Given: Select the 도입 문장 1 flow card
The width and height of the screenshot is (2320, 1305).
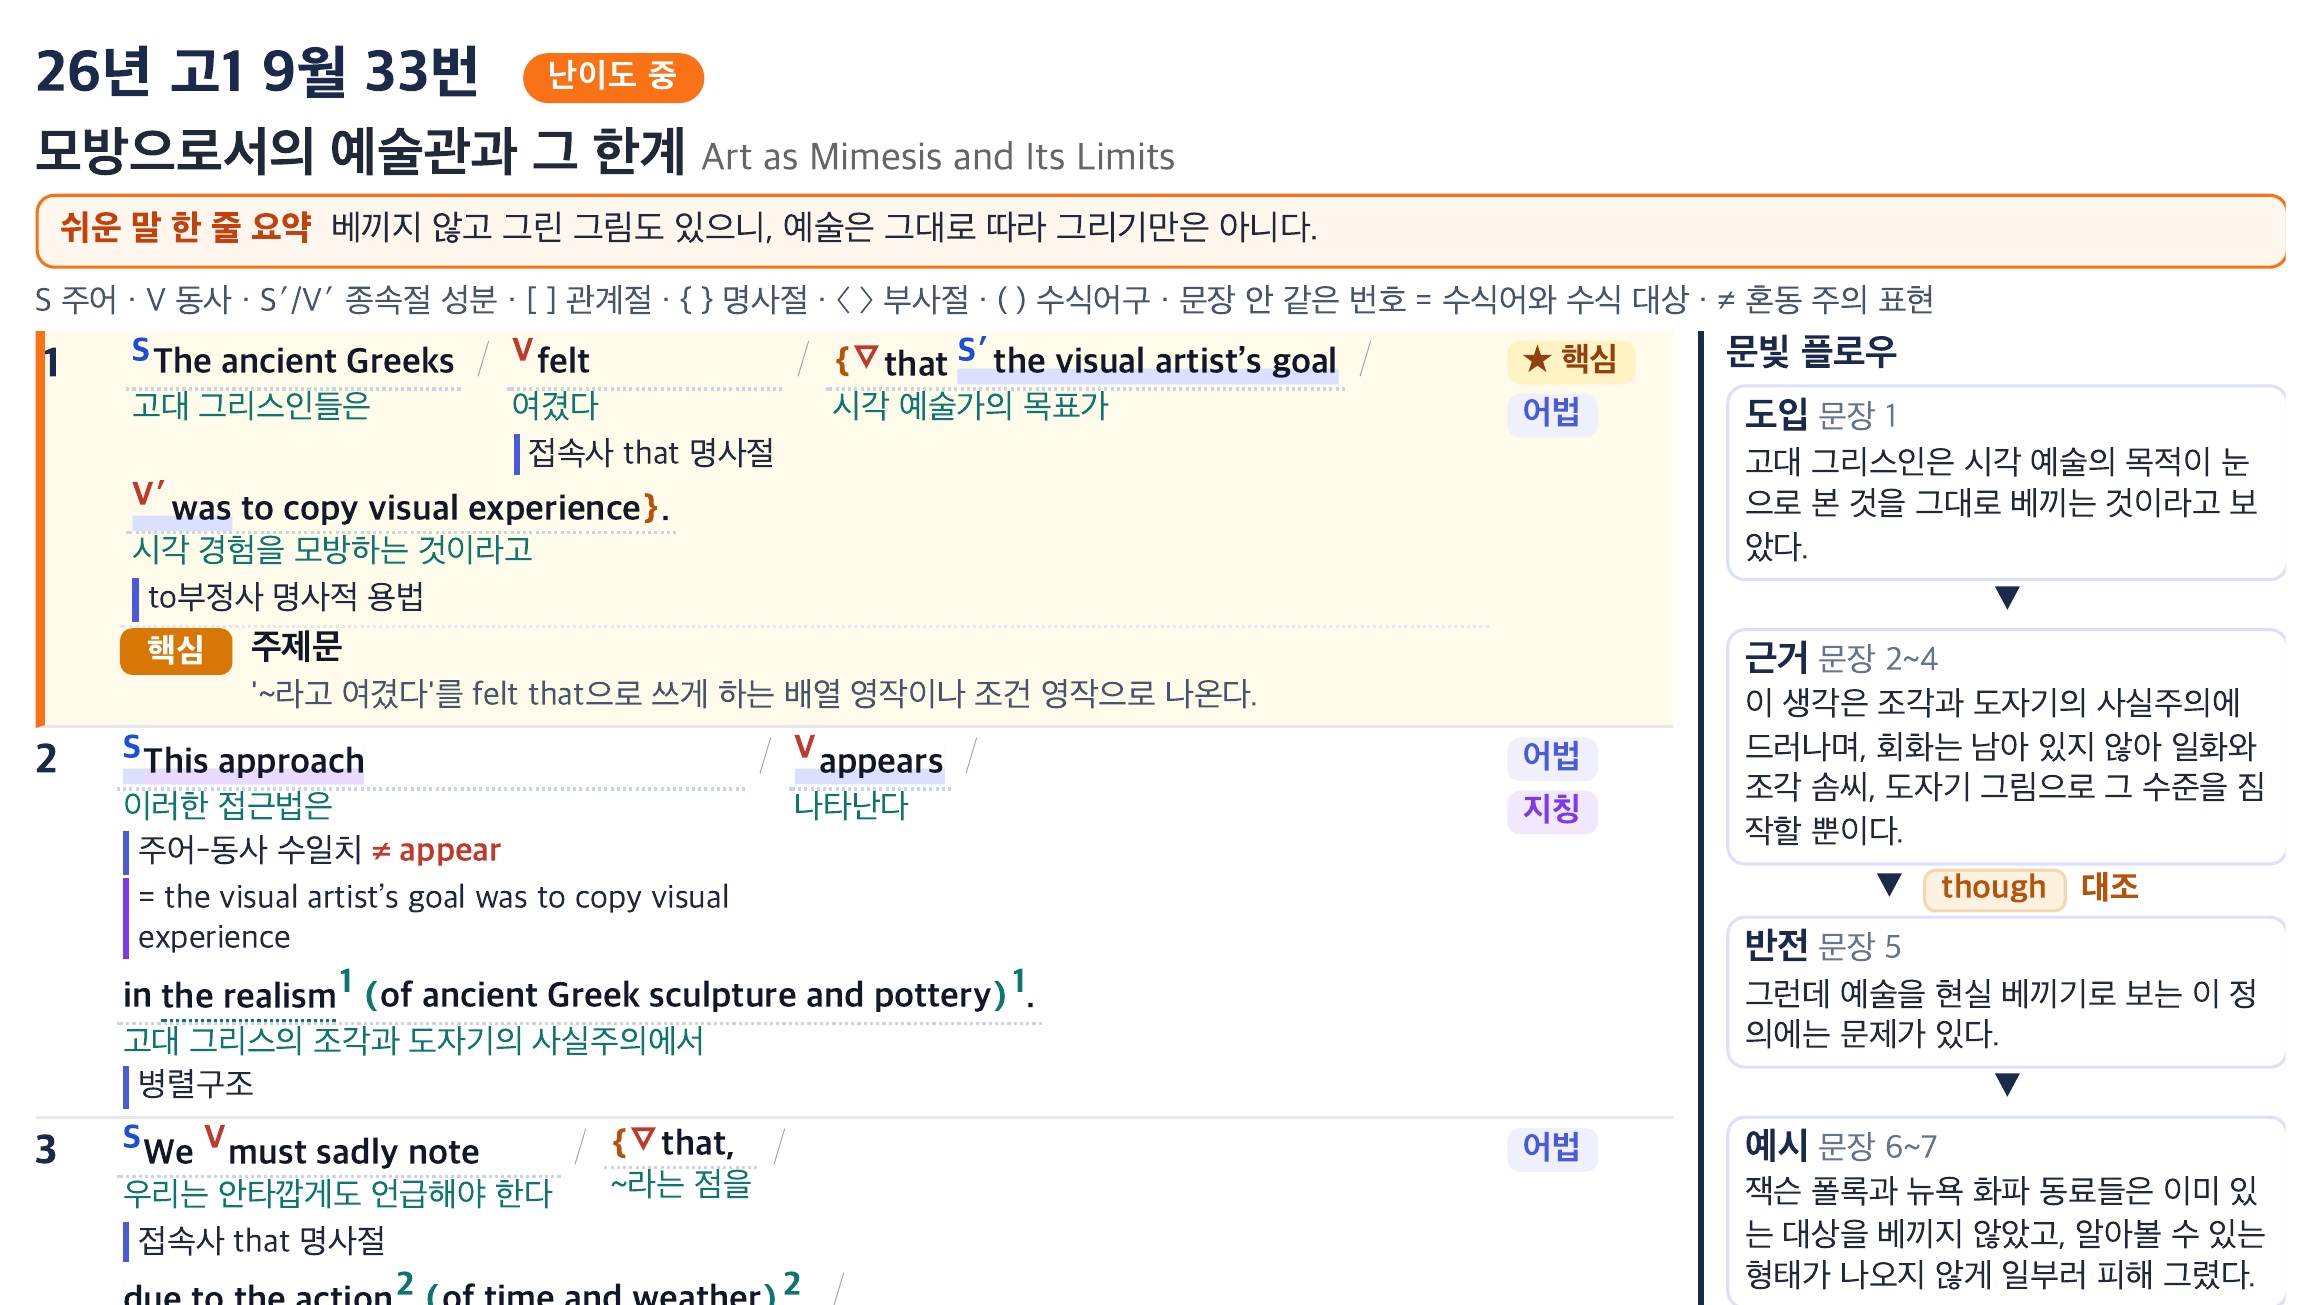Looking at the screenshot, I should [2006, 482].
